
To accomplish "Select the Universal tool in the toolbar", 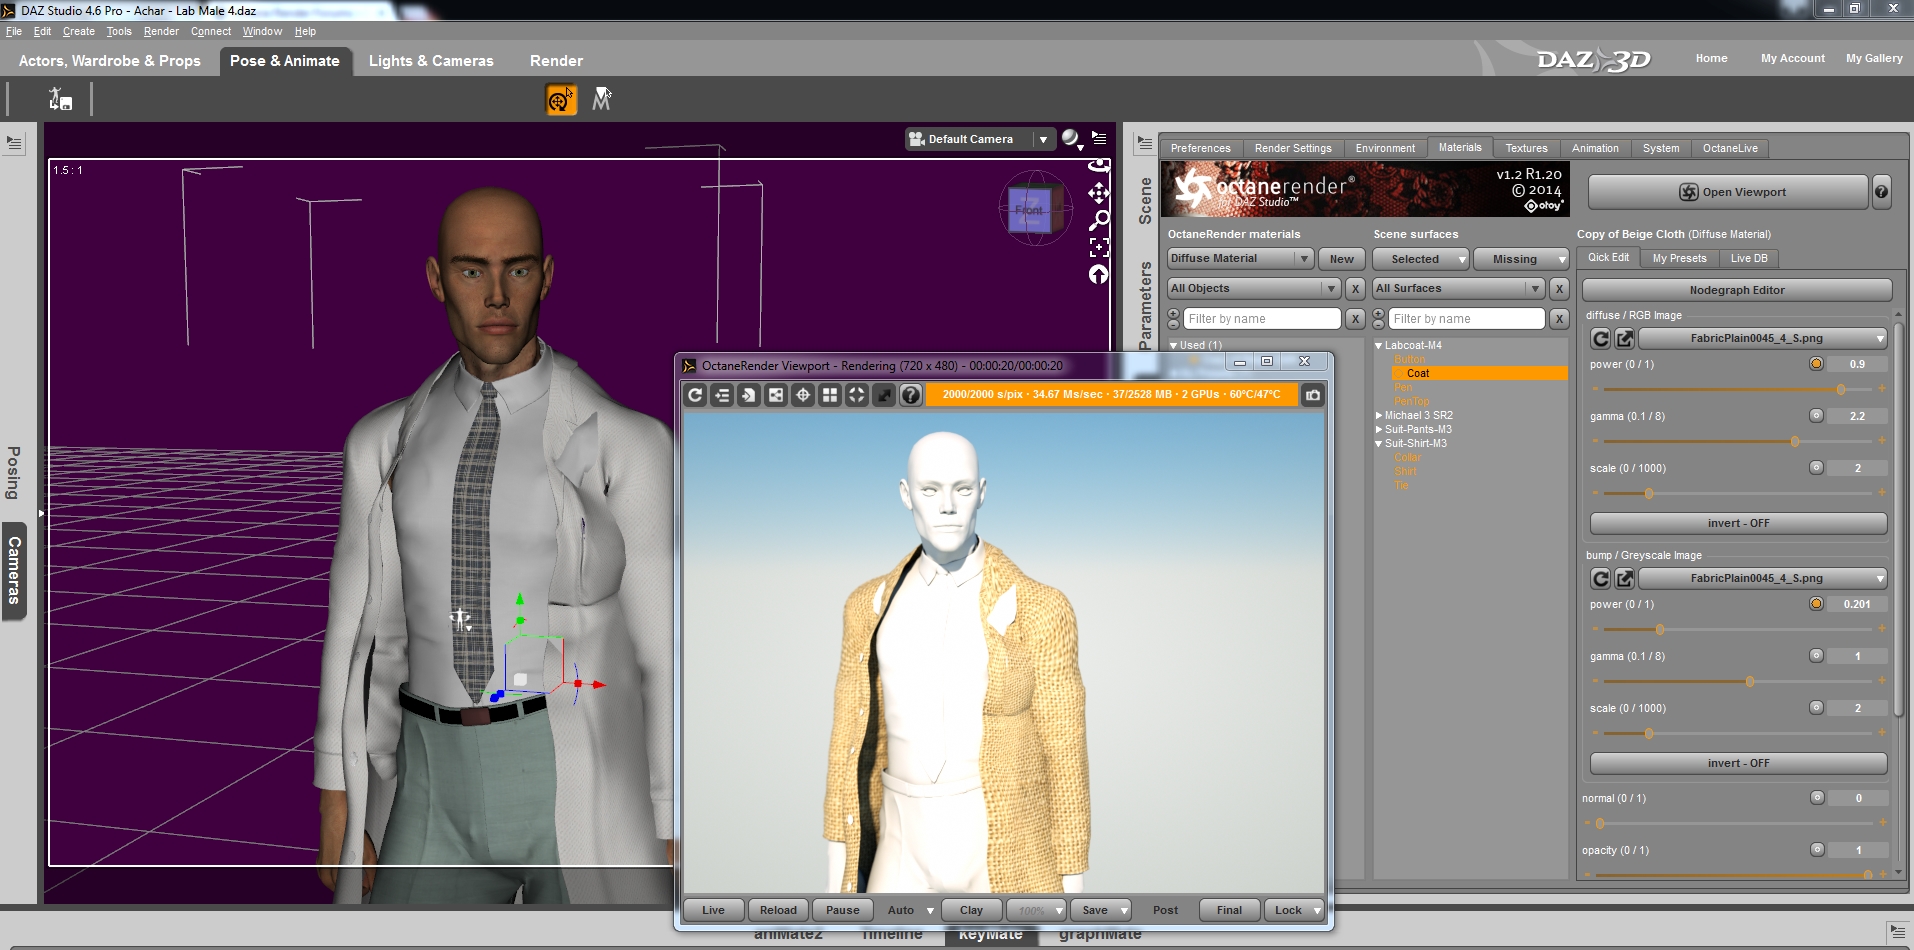I will [561, 99].
